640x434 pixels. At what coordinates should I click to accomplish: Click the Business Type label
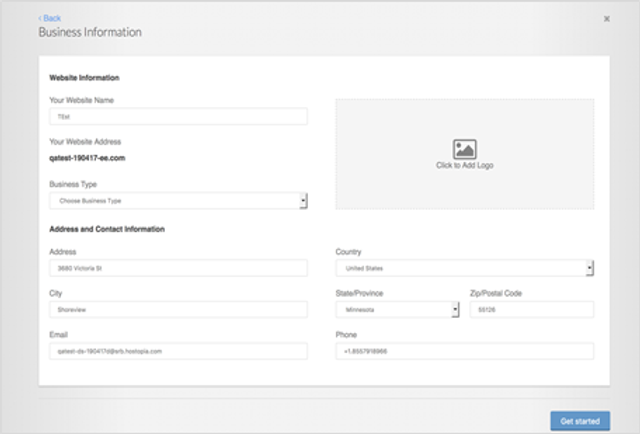(73, 184)
